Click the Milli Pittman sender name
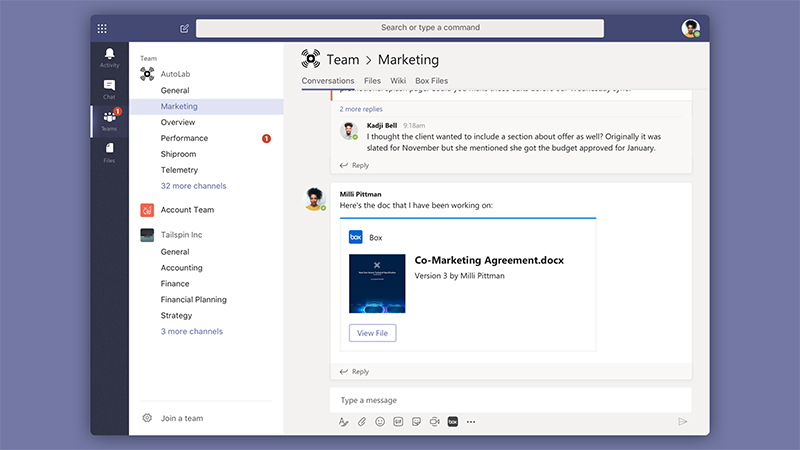The image size is (800, 450). click(360, 194)
